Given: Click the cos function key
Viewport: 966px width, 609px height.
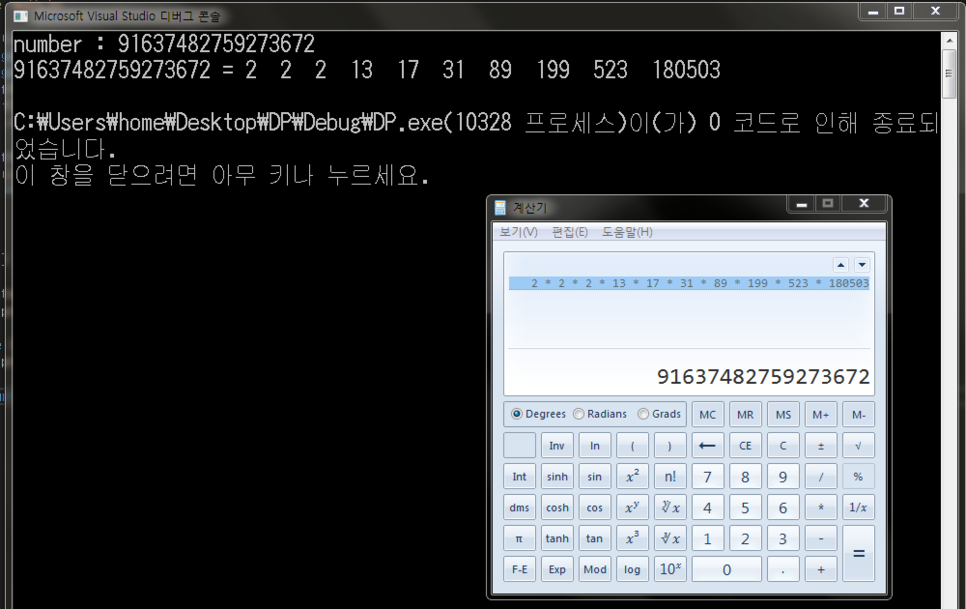Looking at the screenshot, I should click(x=595, y=507).
